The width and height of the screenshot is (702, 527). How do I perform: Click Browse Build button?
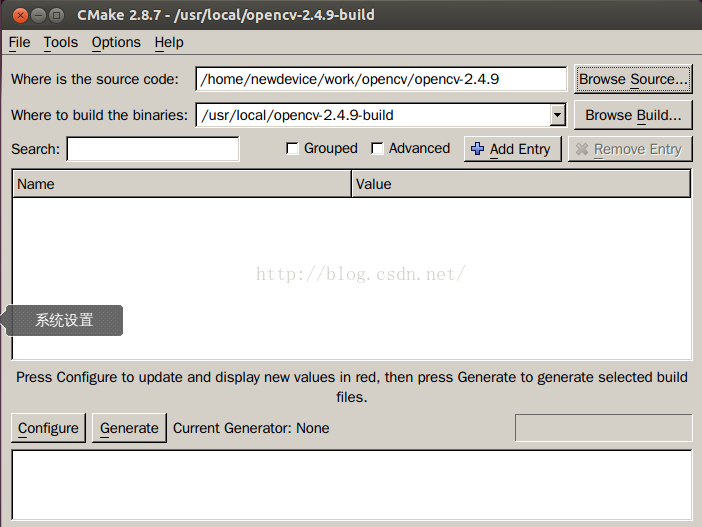pos(633,115)
